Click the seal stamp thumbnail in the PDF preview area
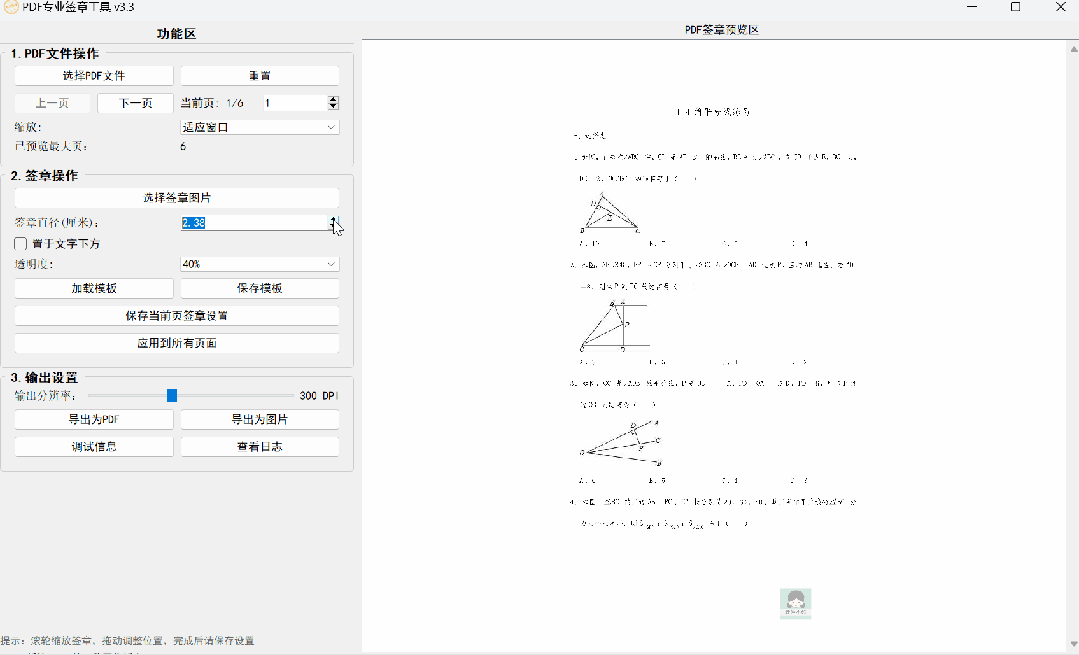Image resolution: width=1079 pixels, height=655 pixels. (795, 603)
